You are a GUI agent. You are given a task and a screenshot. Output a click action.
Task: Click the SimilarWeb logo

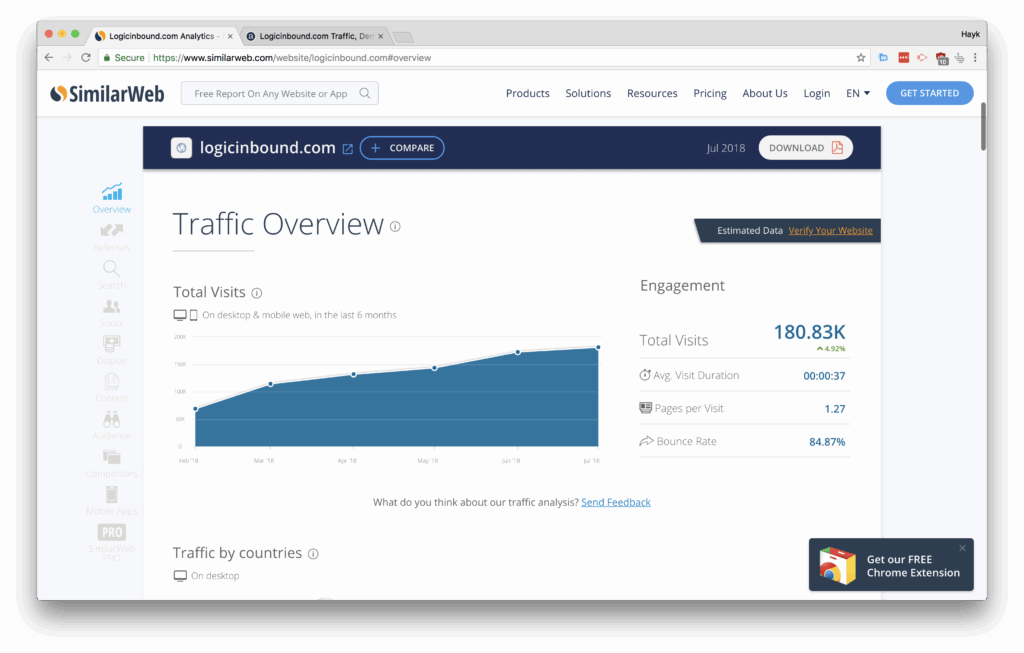pos(108,94)
